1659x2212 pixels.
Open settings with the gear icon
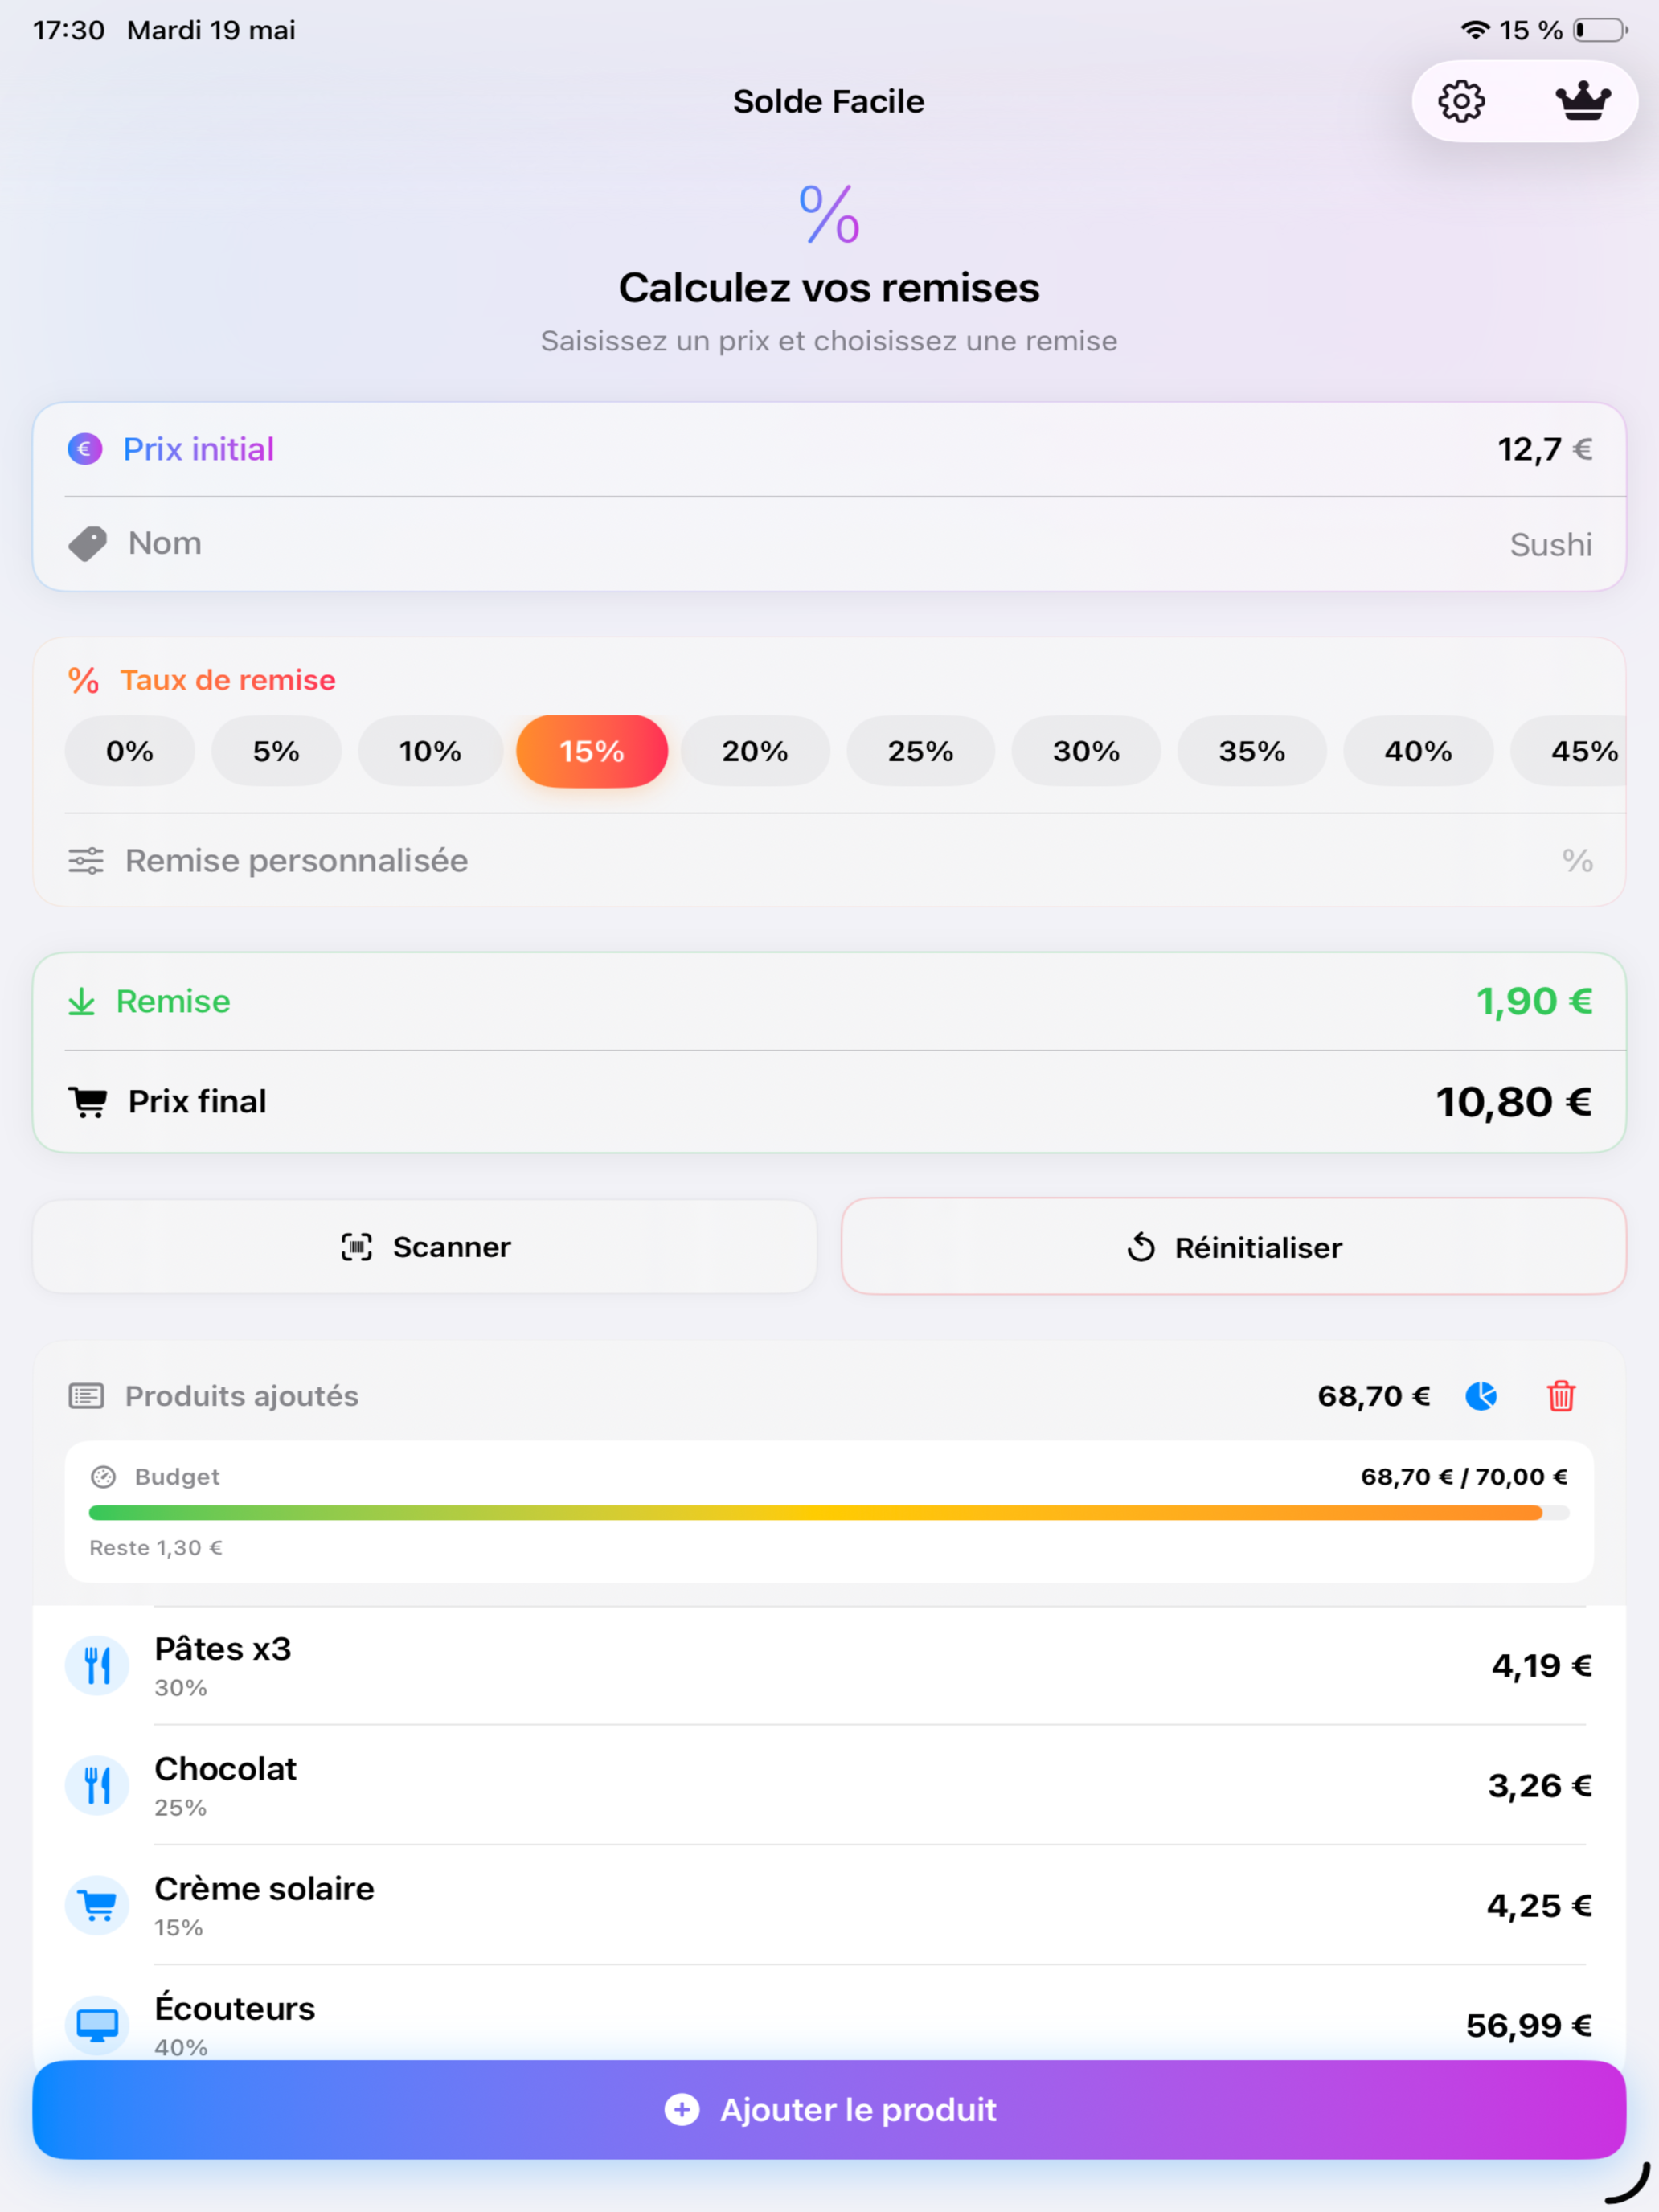1461,101
